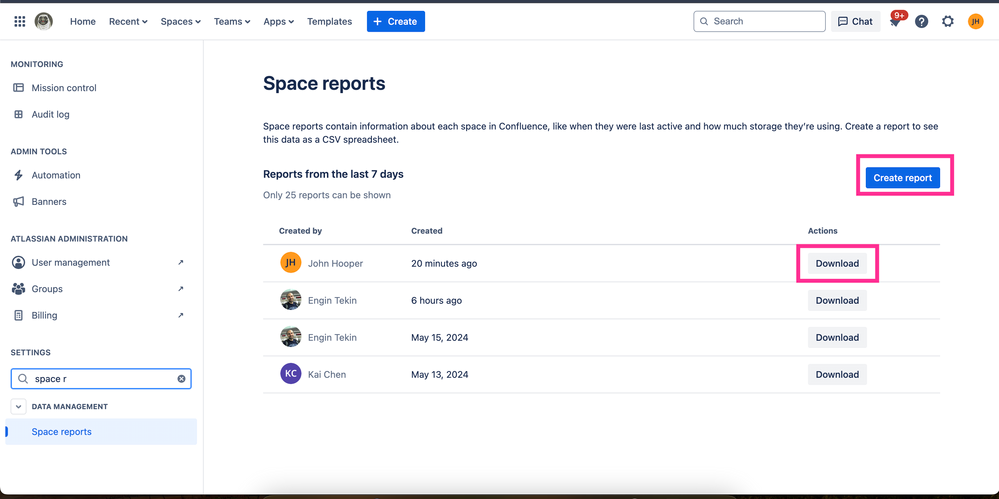Viewport: 999px width, 499px height.
Task: Click Engin Tekin's avatar in May 15 row
Action: click(x=291, y=337)
